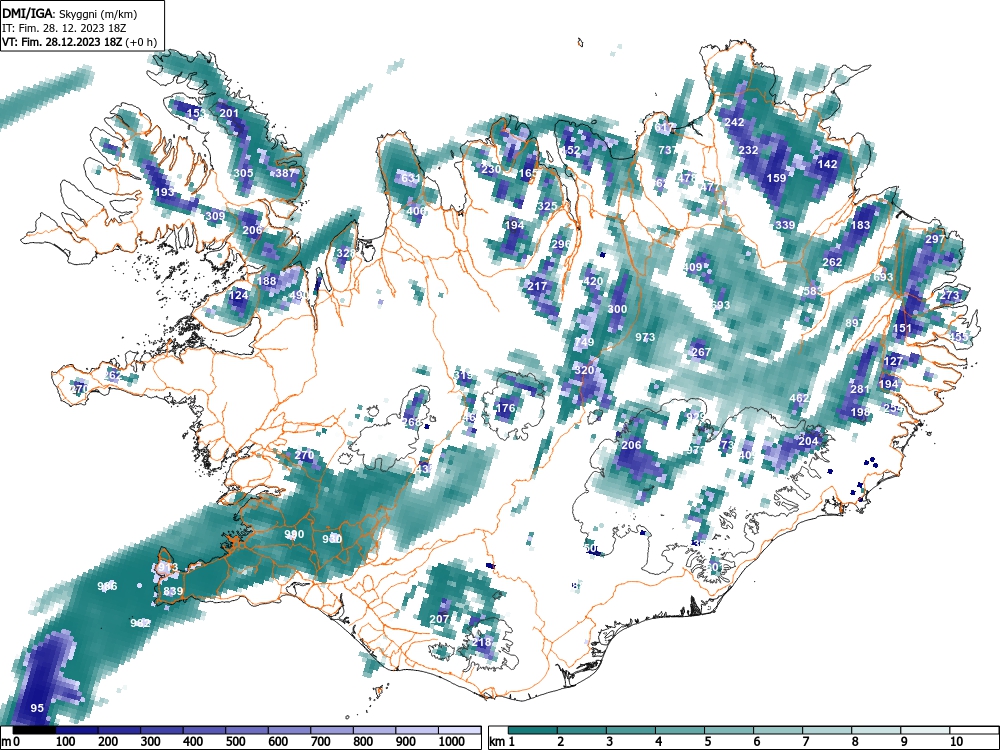Click the 320 visibility value
This screenshot has width=1000, height=750.
(x=584, y=370)
